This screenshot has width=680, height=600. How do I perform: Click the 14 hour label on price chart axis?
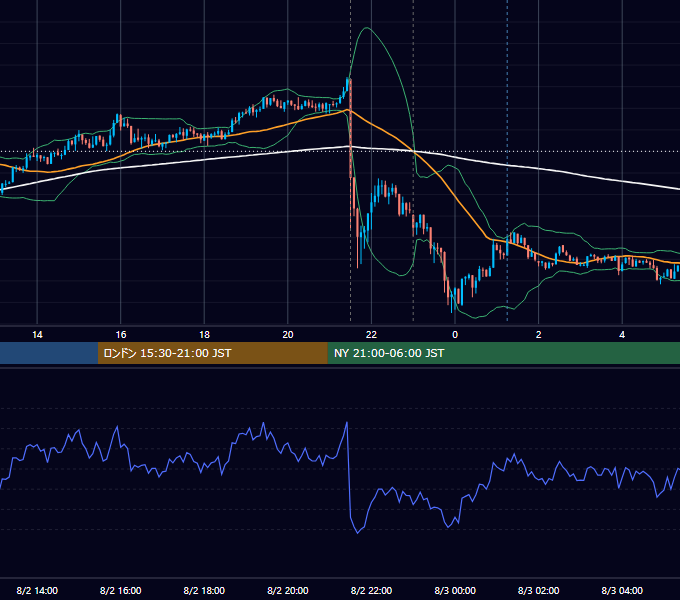coord(37,335)
